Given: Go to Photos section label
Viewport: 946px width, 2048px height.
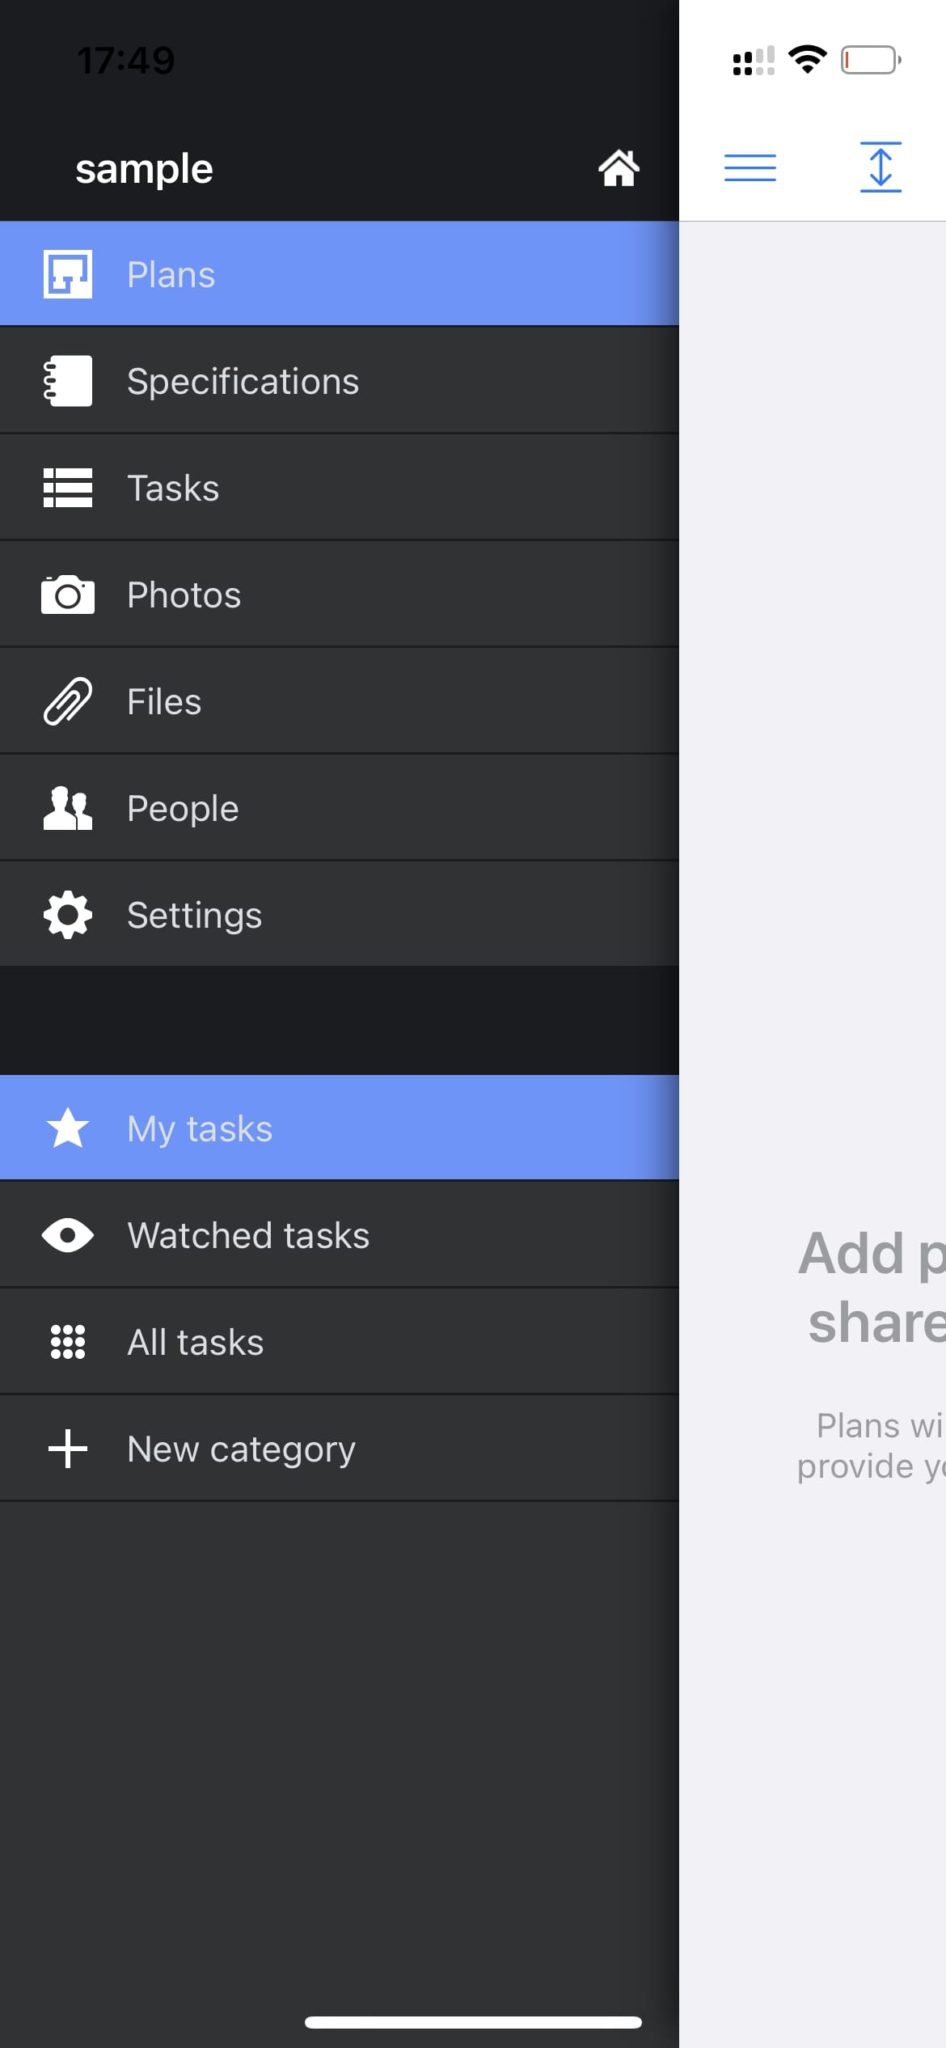Looking at the screenshot, I should (x=184, y=595).
